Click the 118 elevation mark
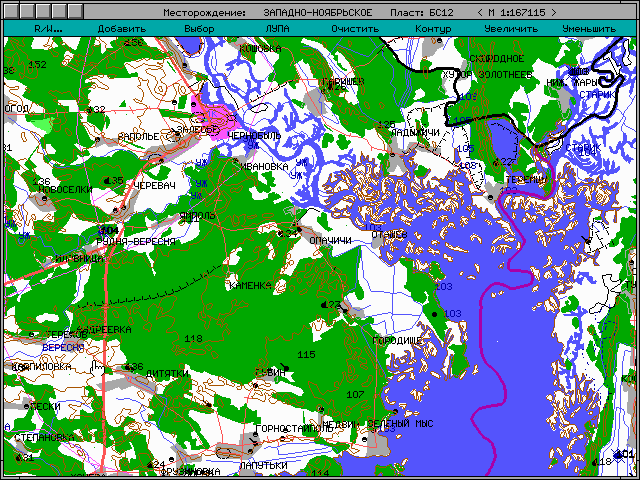The width and height of the screenshot is (640, 480). (x=193, y=339)
